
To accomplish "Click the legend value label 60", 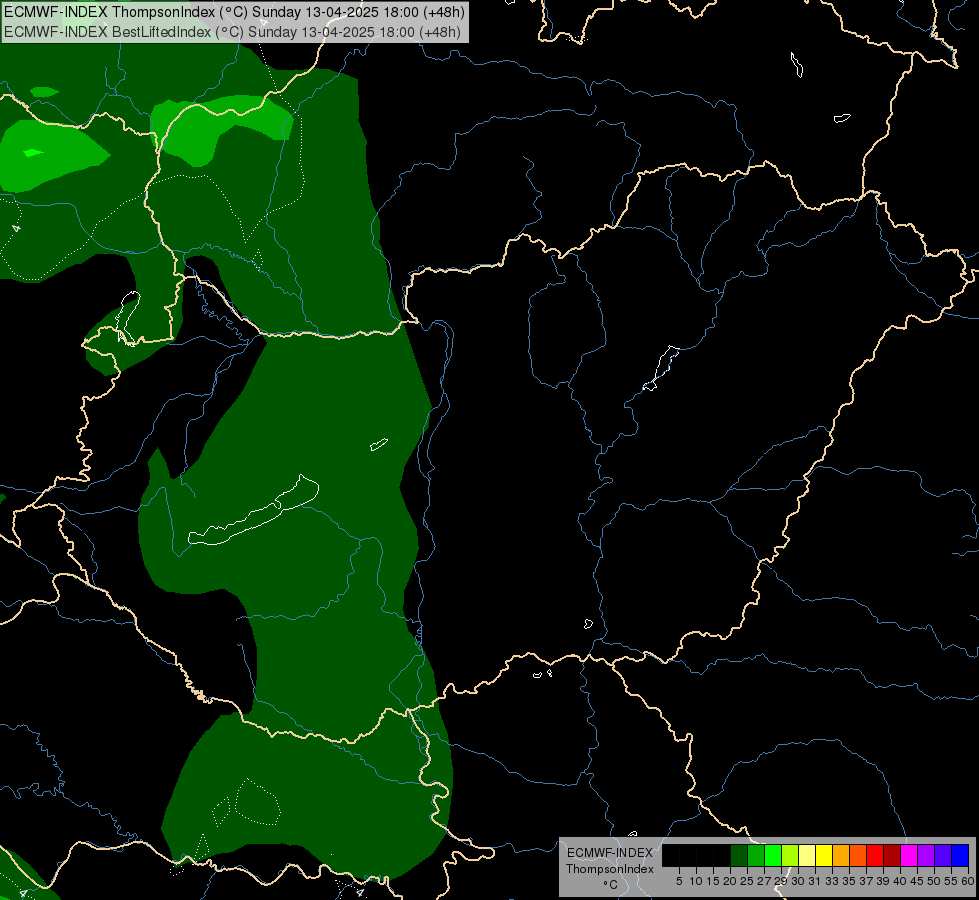I will click(x=968, y=881).
